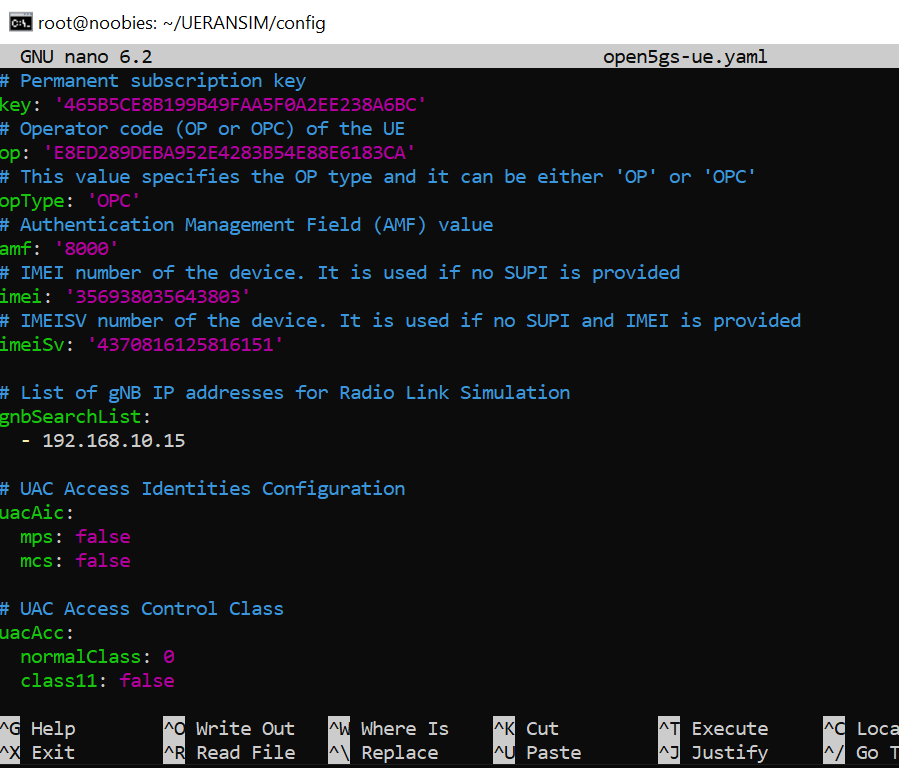Place cursor on the class11 false value
Viewport: 899px width, 768px height.
[147, 680]
